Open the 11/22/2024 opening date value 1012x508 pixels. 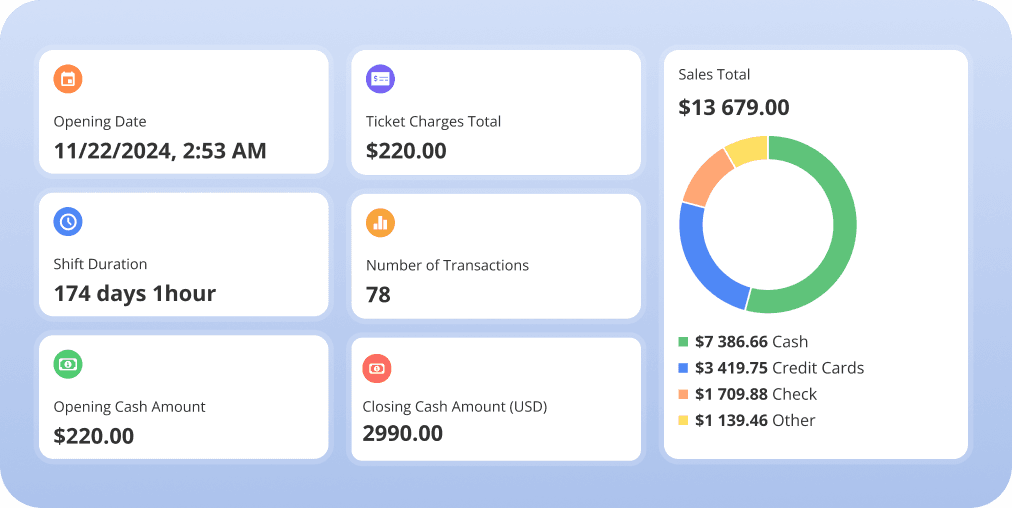pyautogui.click(x=160, y=151)
